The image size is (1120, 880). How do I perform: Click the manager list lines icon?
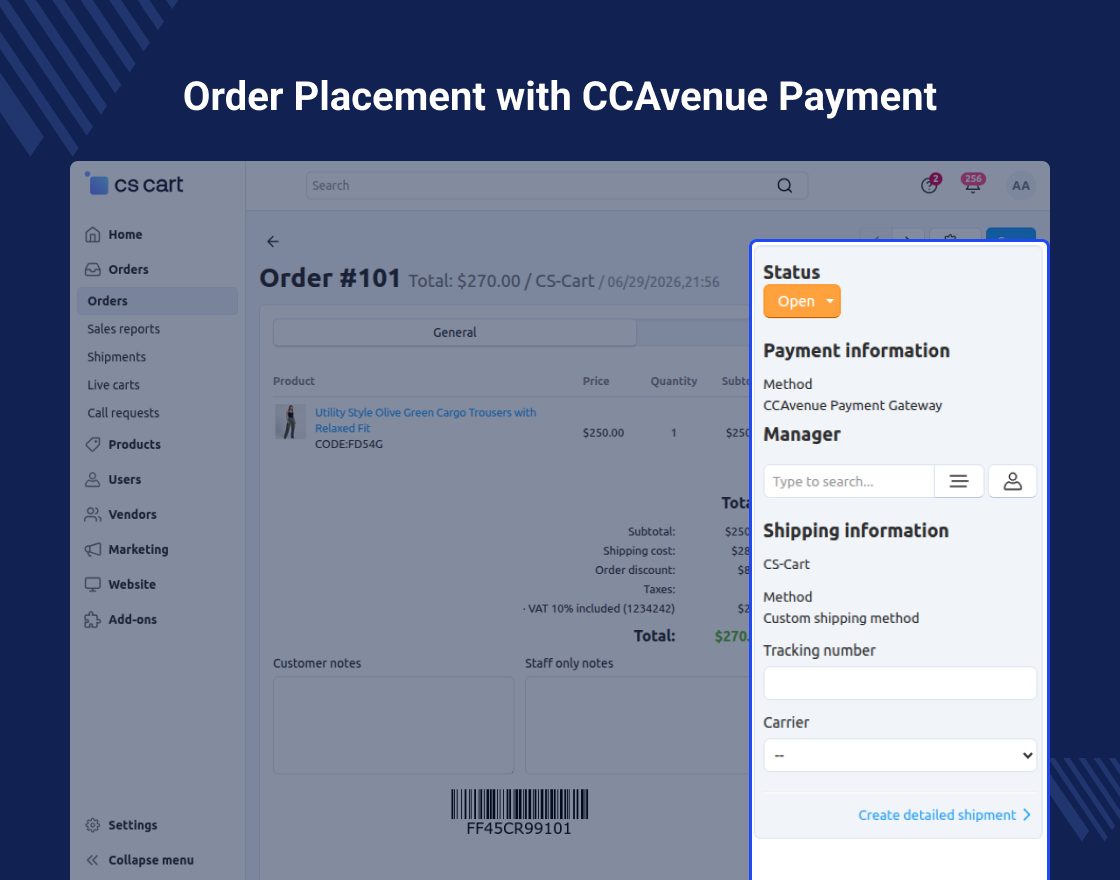(959, 481)
